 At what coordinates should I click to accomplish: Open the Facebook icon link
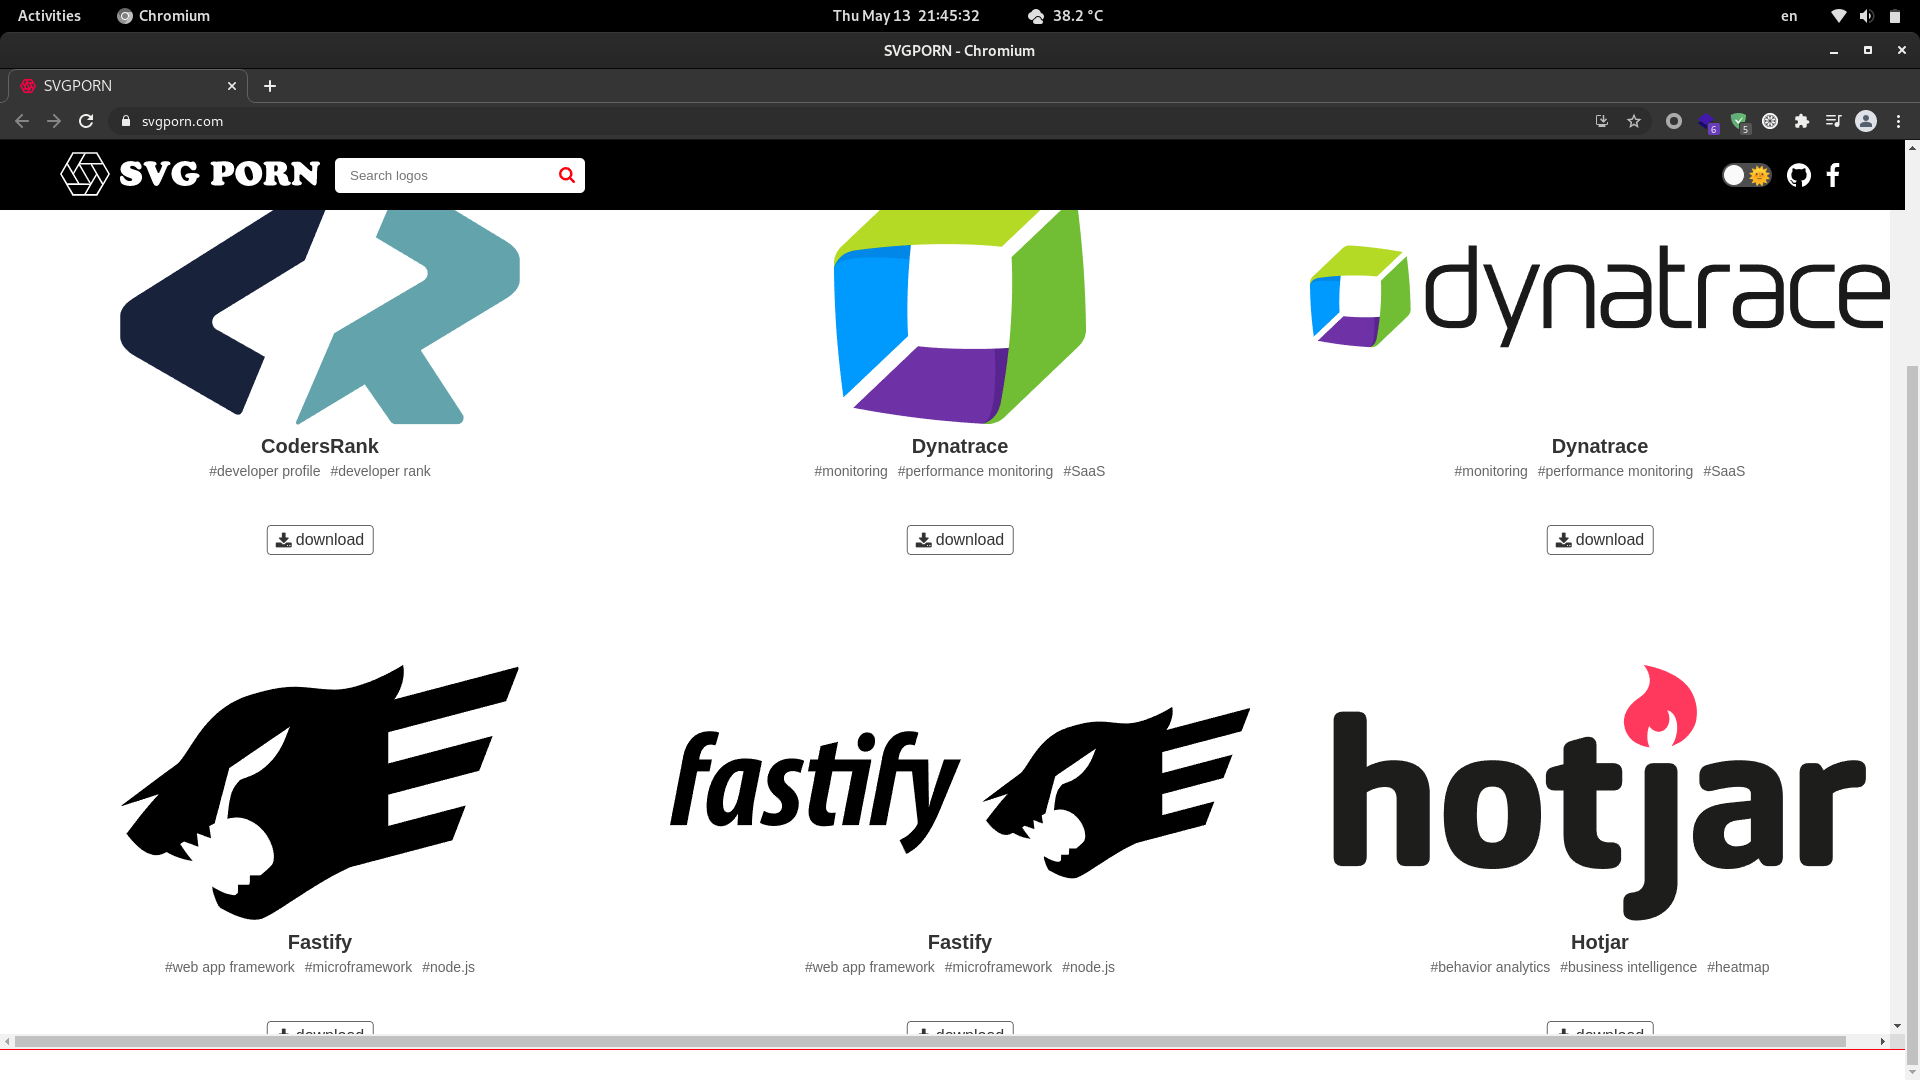click(1832, 176)
